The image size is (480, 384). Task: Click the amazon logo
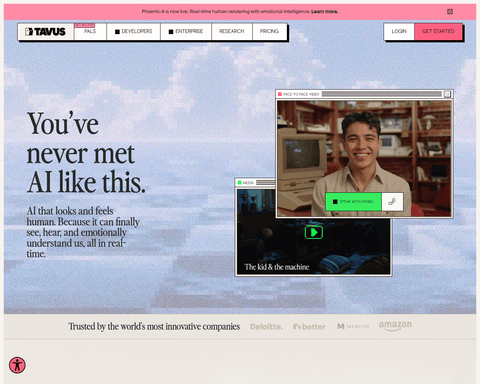395,326
